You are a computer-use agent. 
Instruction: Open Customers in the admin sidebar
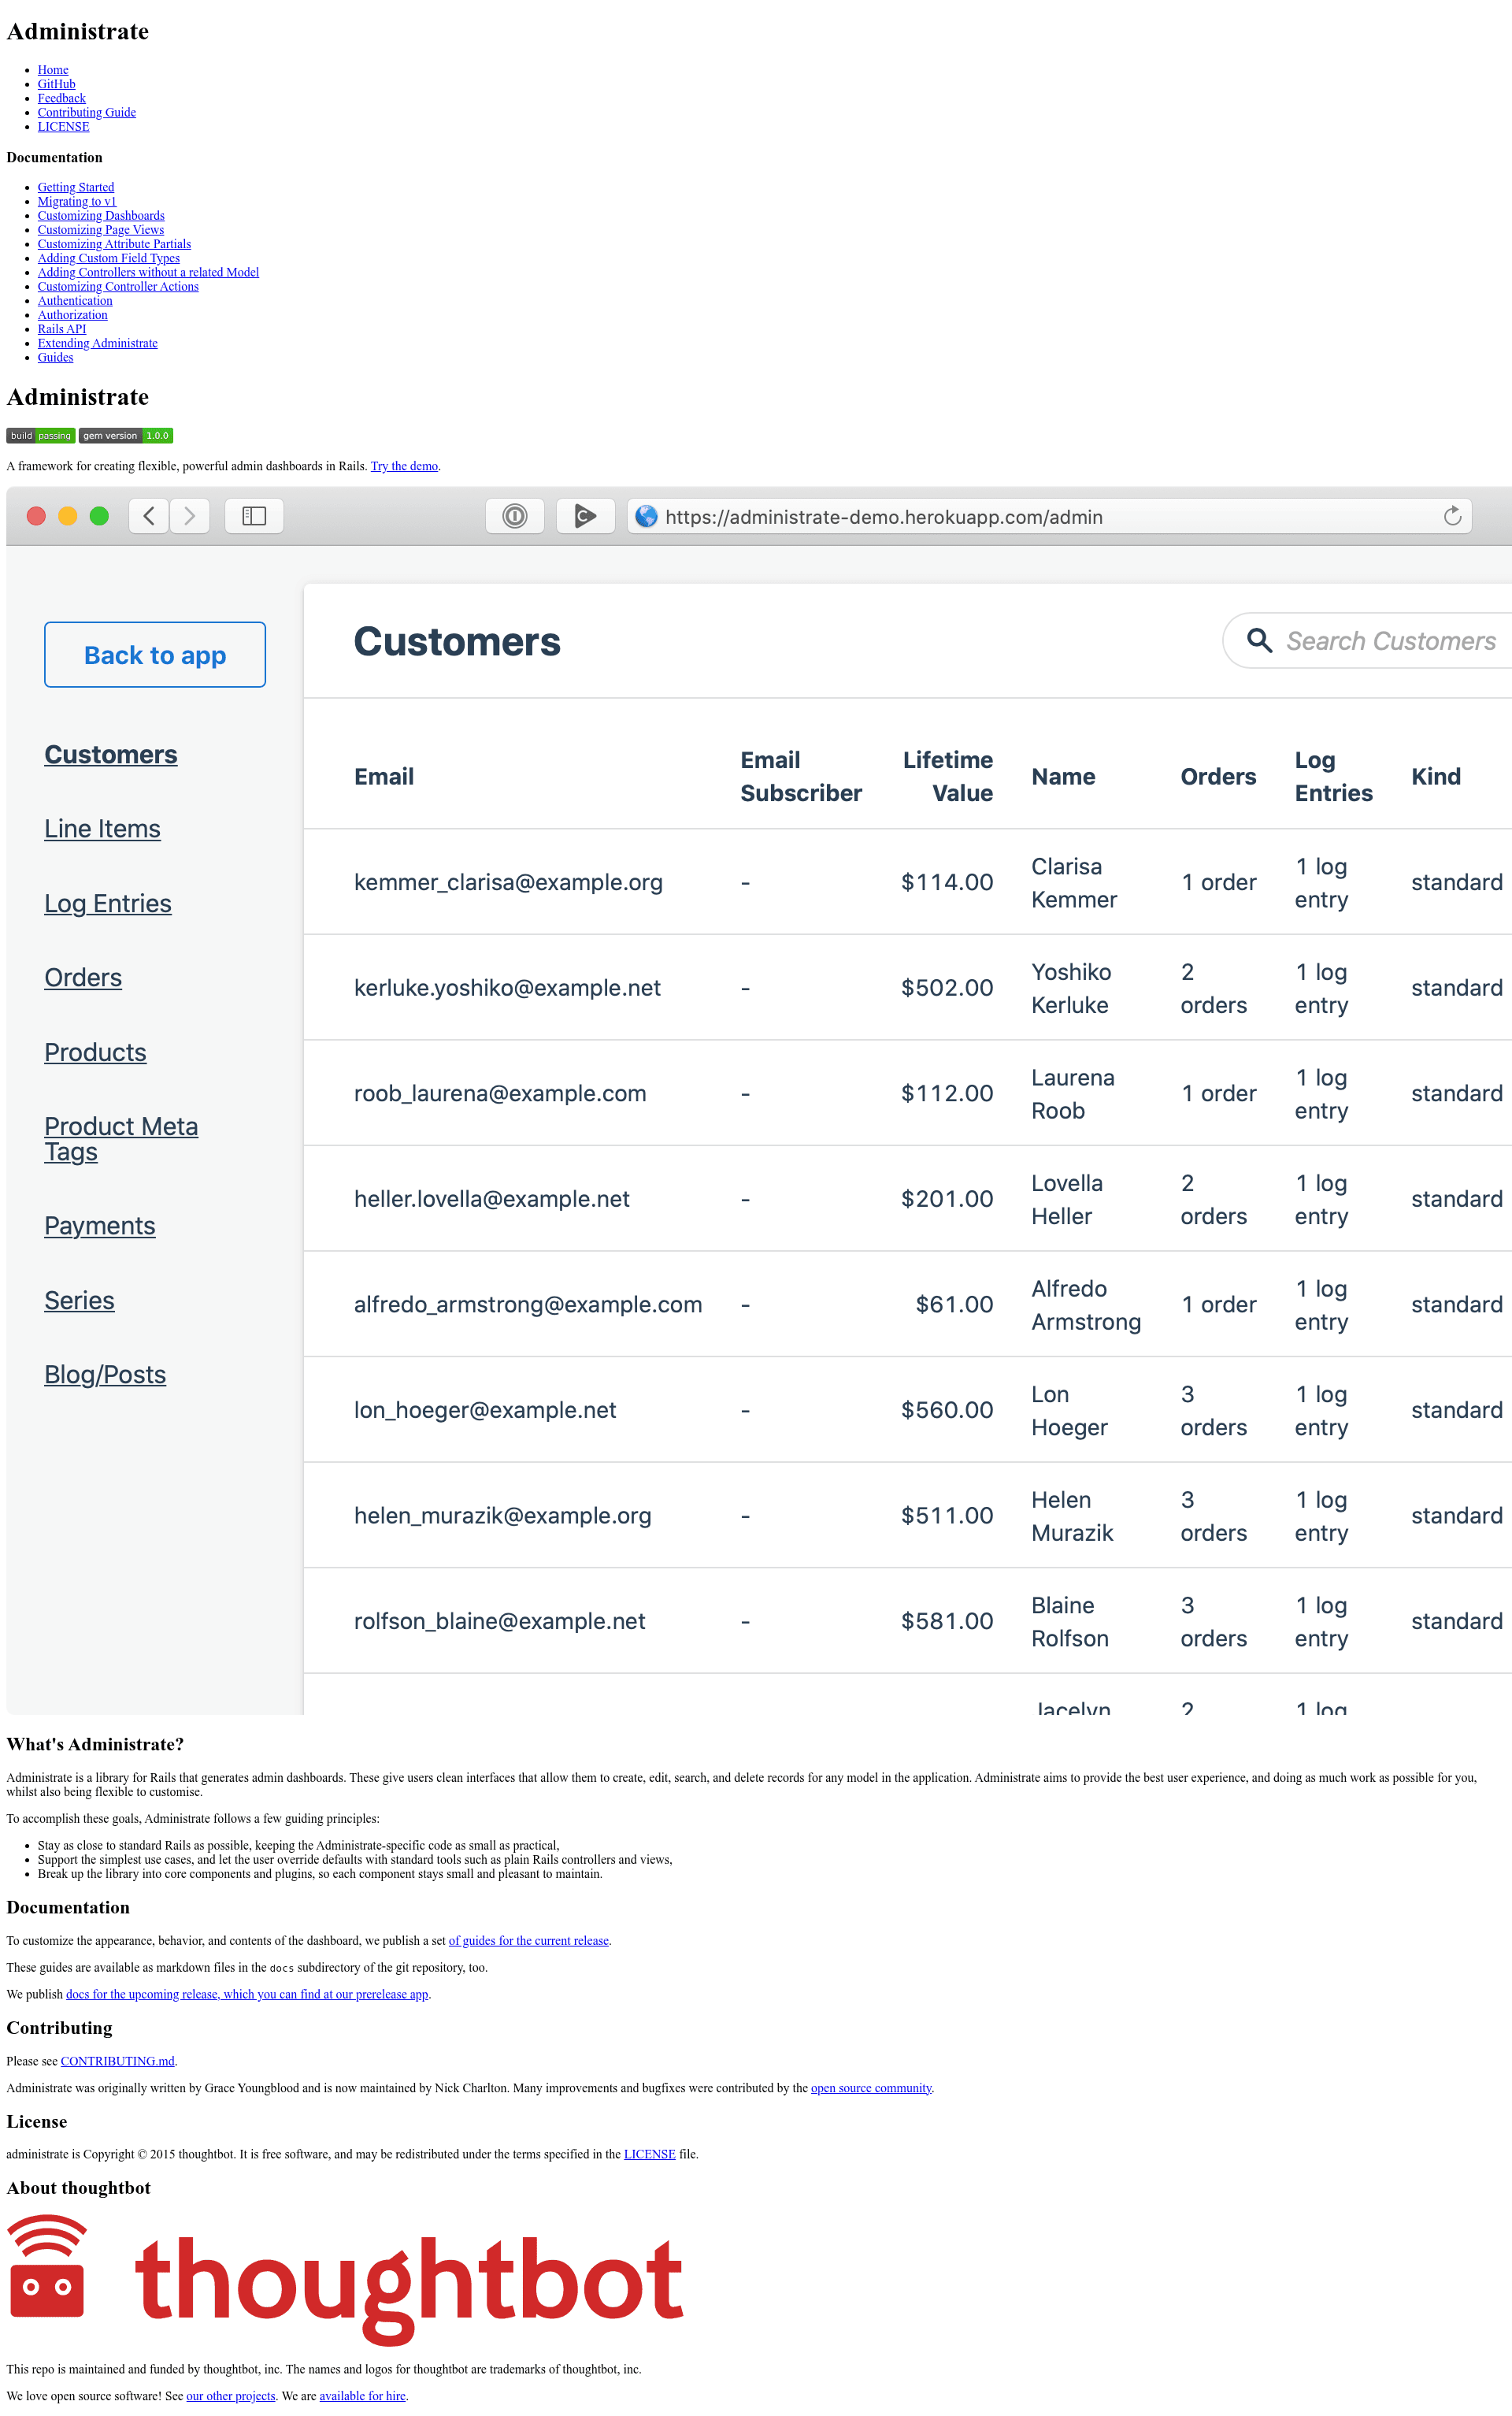click(x=111, y=755)
